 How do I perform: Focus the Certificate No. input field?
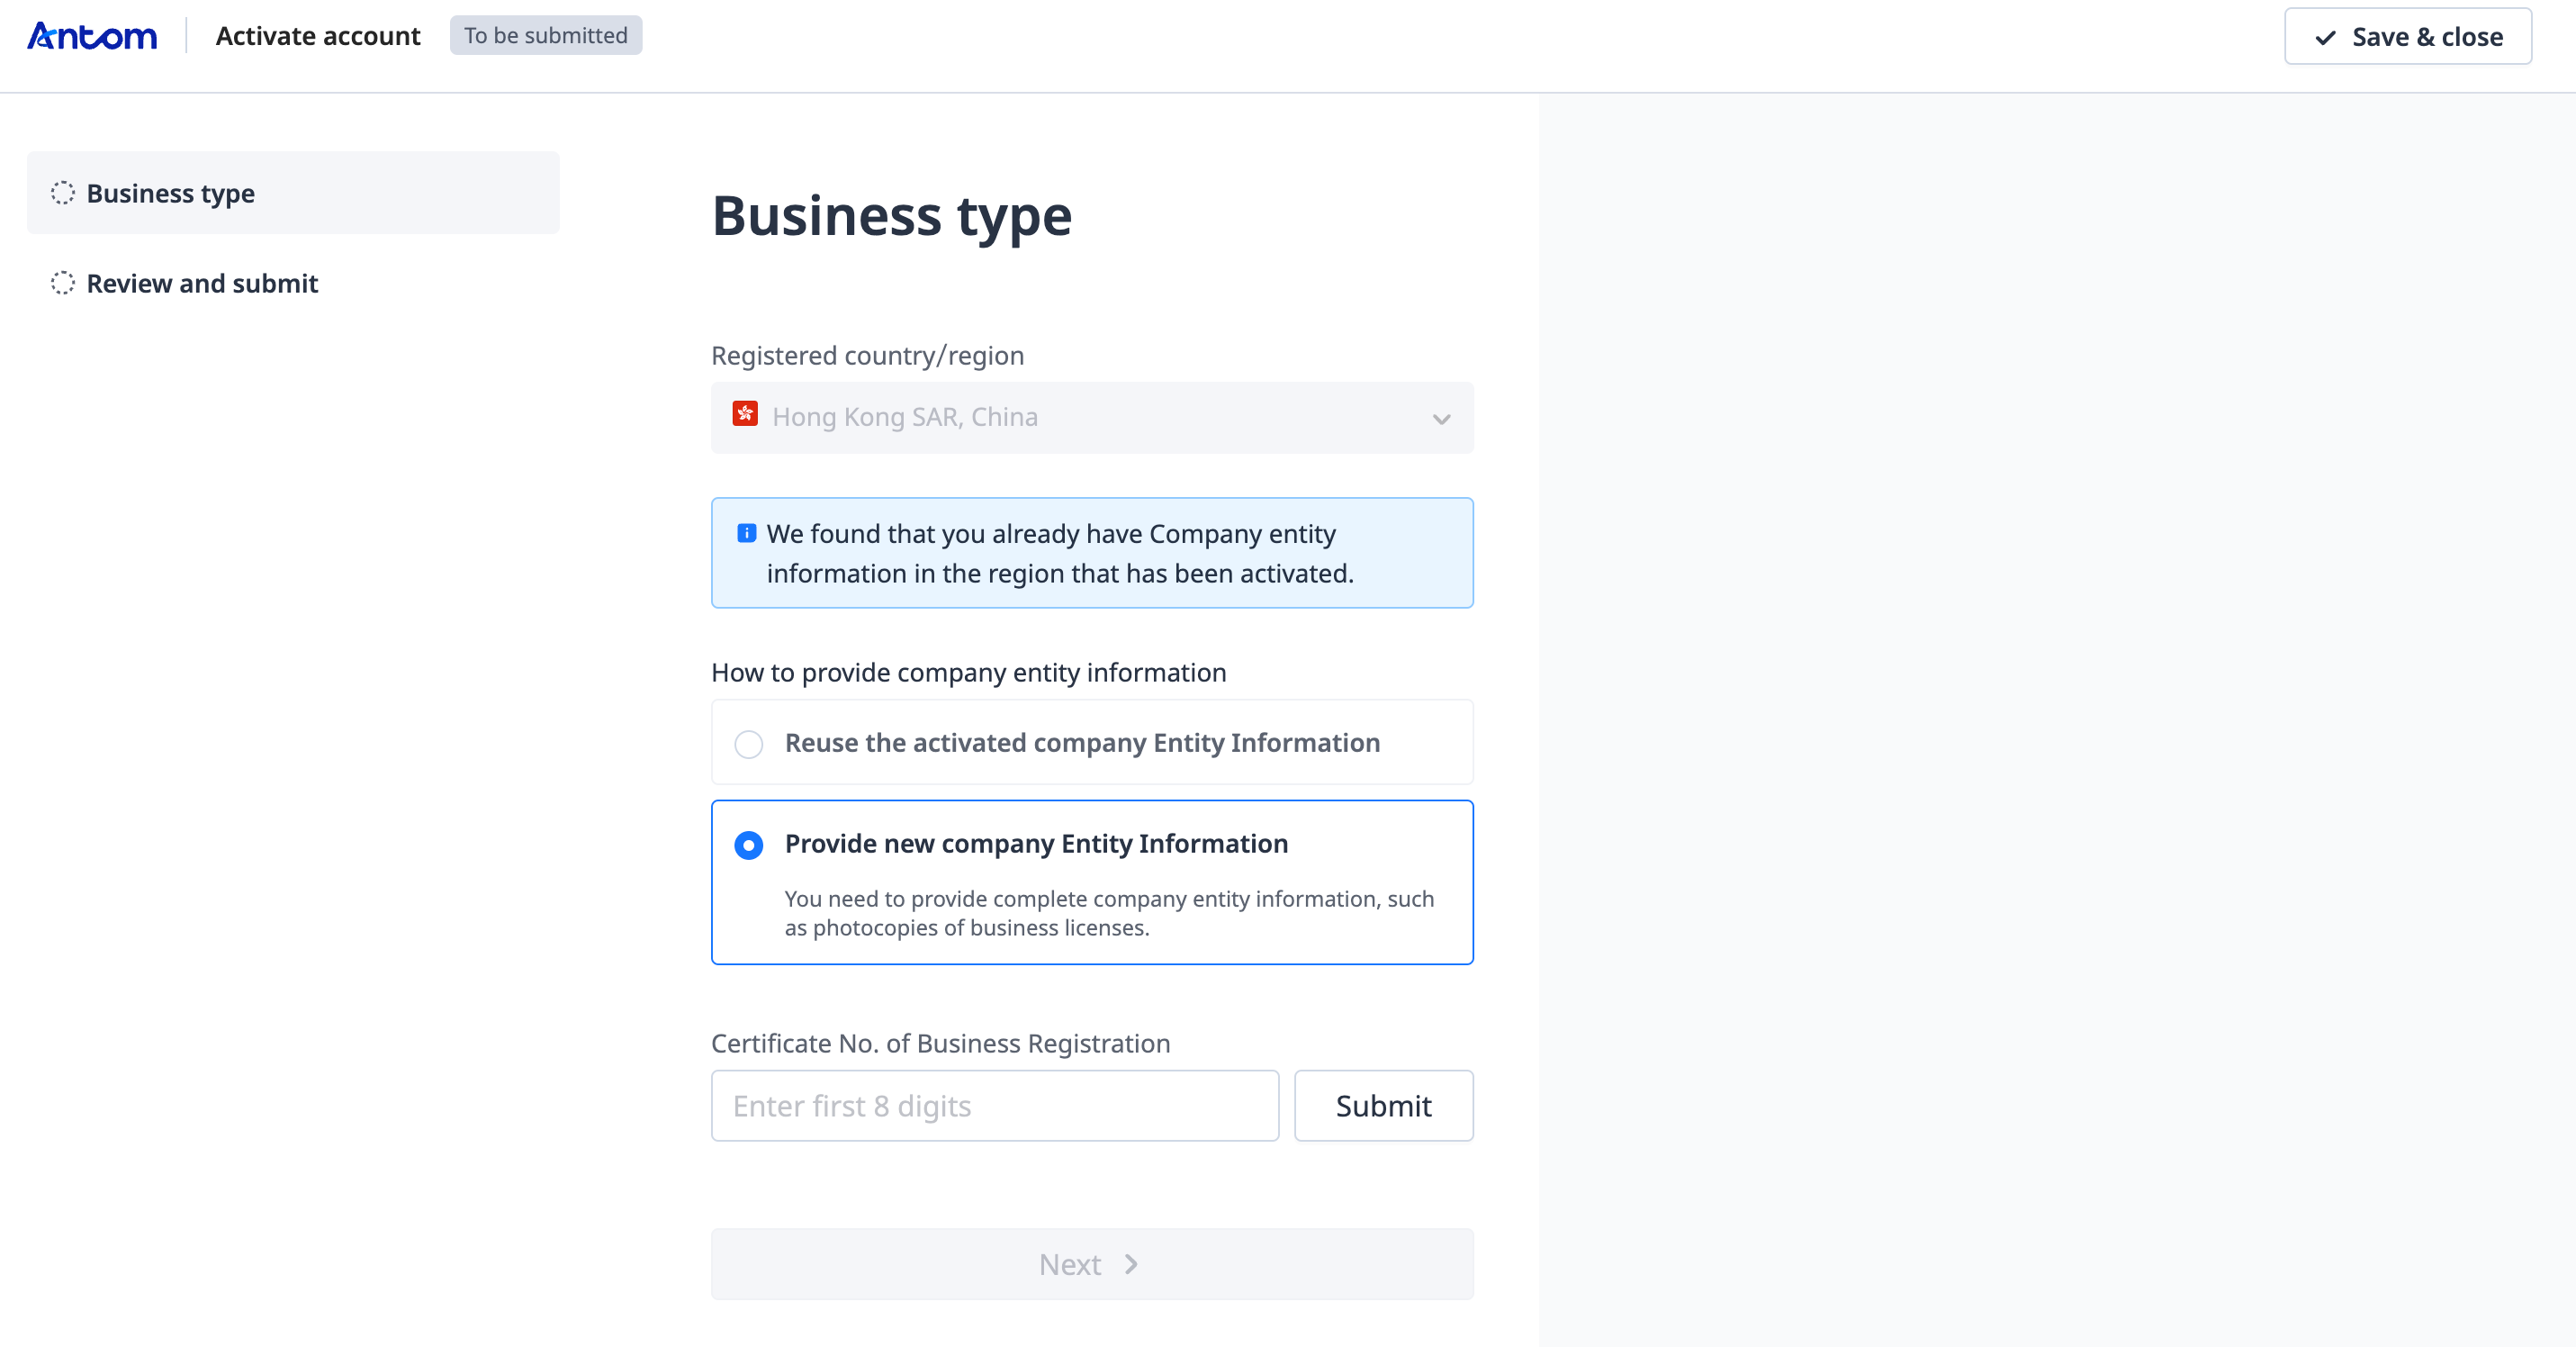tap(994, 1106)
